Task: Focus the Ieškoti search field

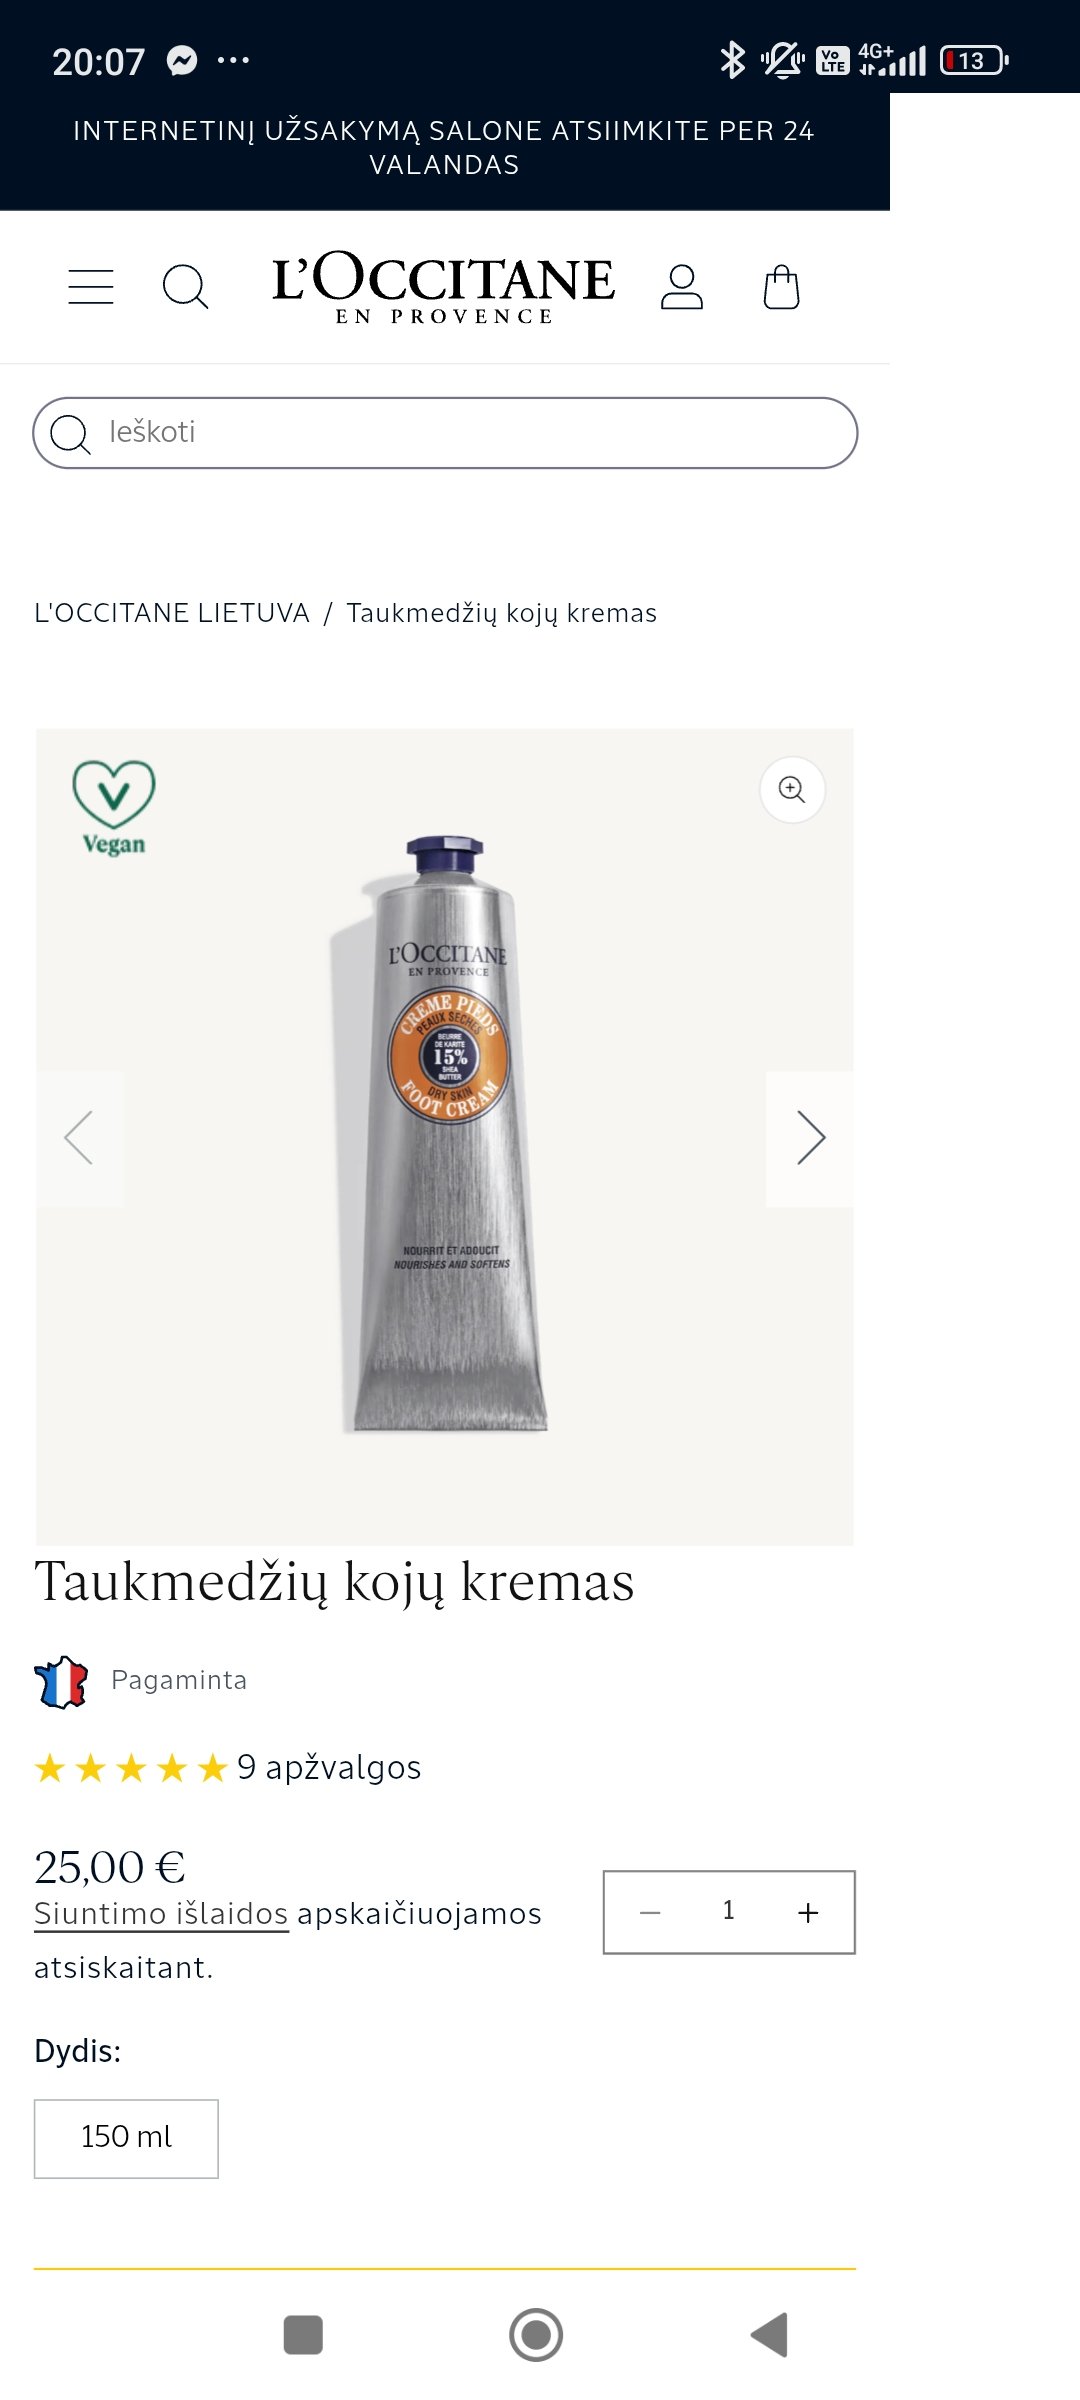Action: coord(445,433)
